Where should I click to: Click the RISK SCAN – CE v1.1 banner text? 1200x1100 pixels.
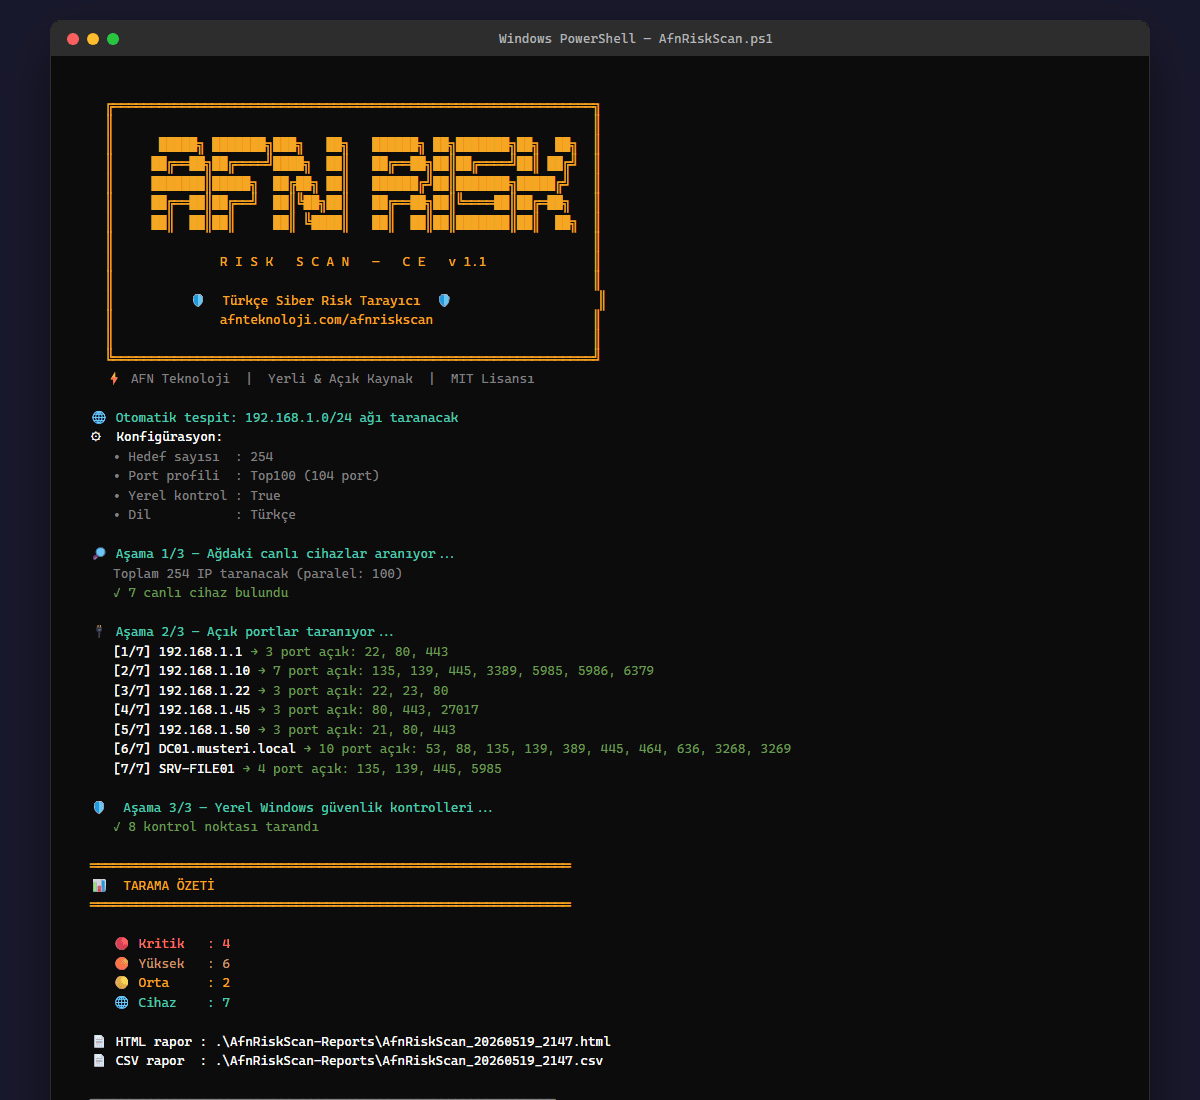click(353, 262)
